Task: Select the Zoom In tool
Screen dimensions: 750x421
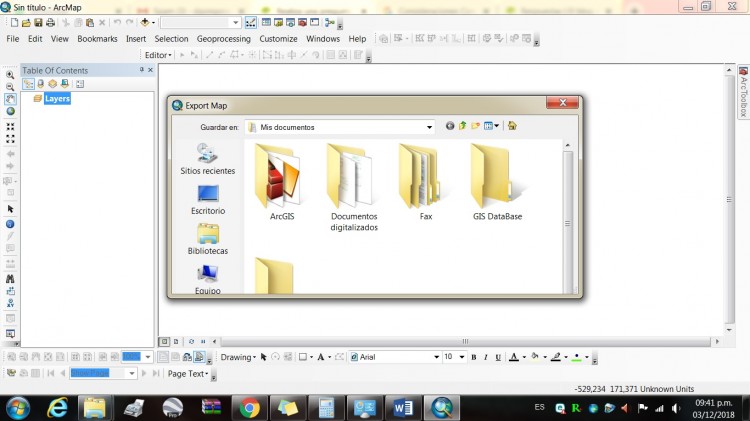Action: (10, 75)
